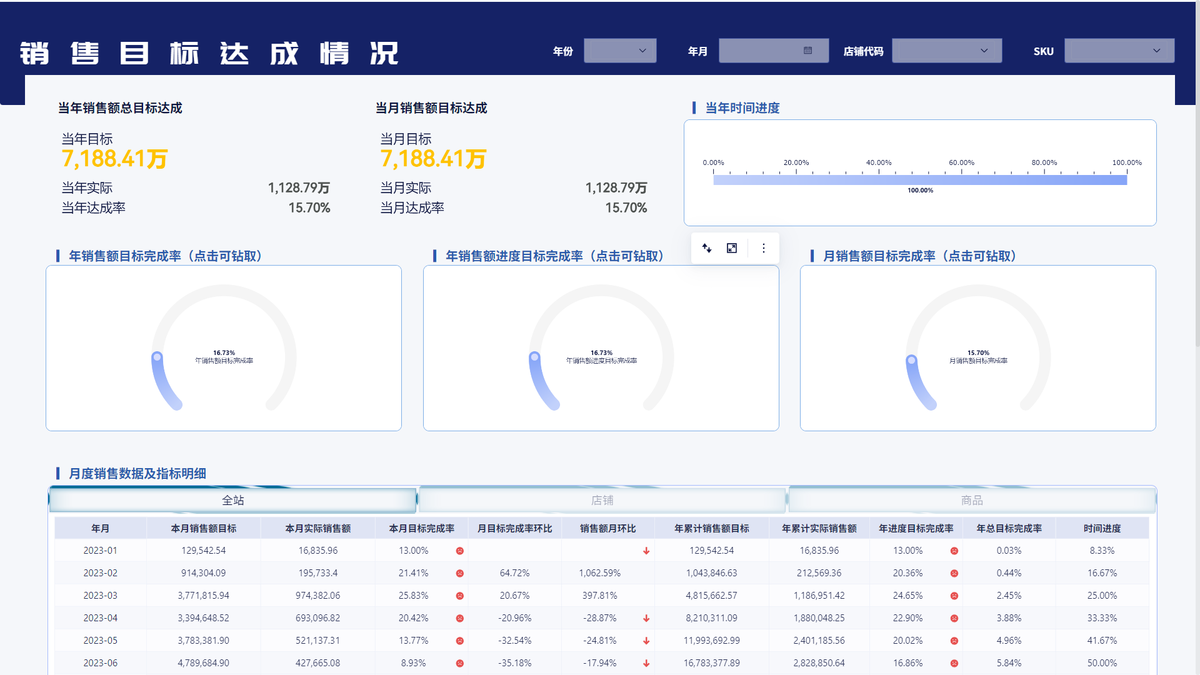Click the 月度销售数据及指标明细 section title
The width and height of the screenshot is (1200, 675).
[138, 474]
